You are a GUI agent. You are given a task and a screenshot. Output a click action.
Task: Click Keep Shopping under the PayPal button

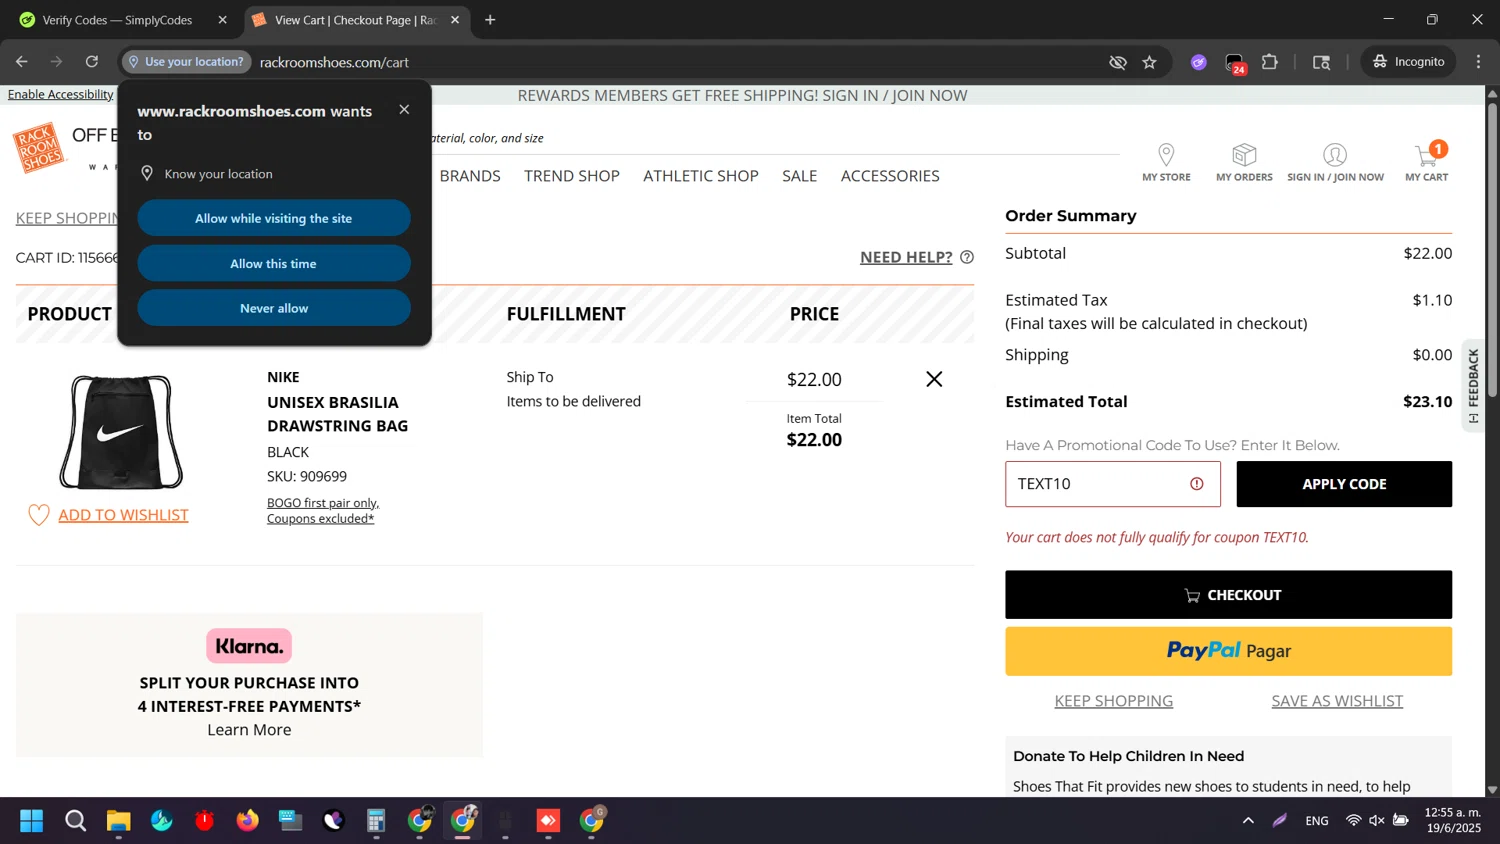point(1114,701)
